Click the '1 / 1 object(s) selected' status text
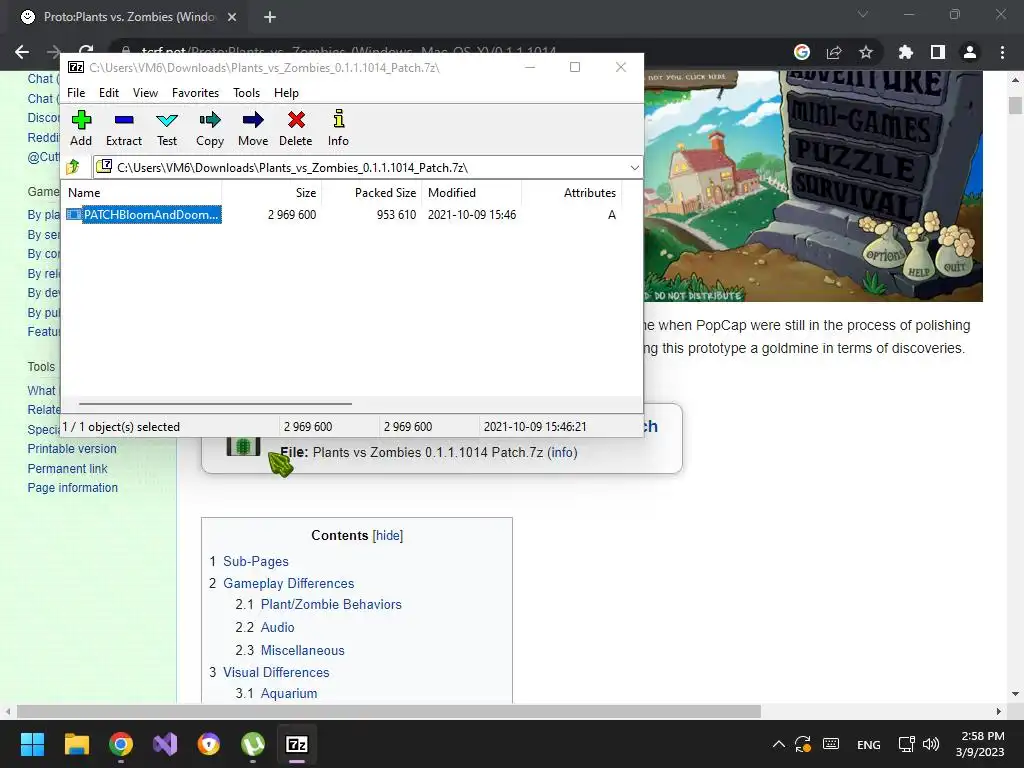Viewport: 1024px width, 768px height. pyautogui.click(x=121, y=426)
